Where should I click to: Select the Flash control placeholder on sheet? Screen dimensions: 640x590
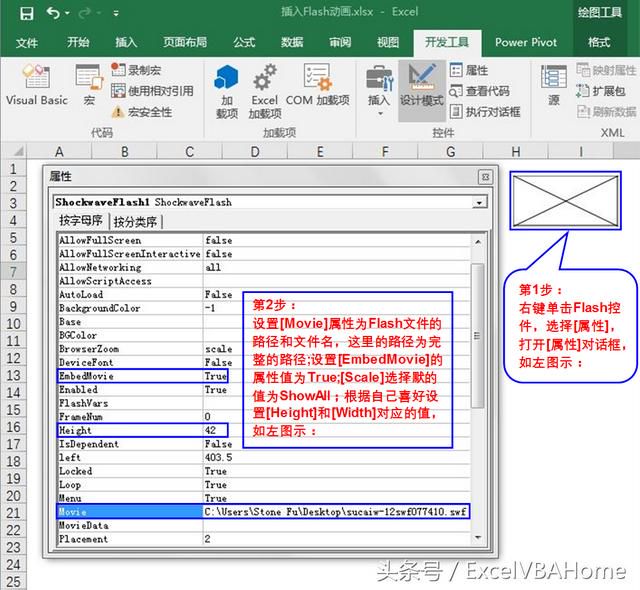coord(565,201)
